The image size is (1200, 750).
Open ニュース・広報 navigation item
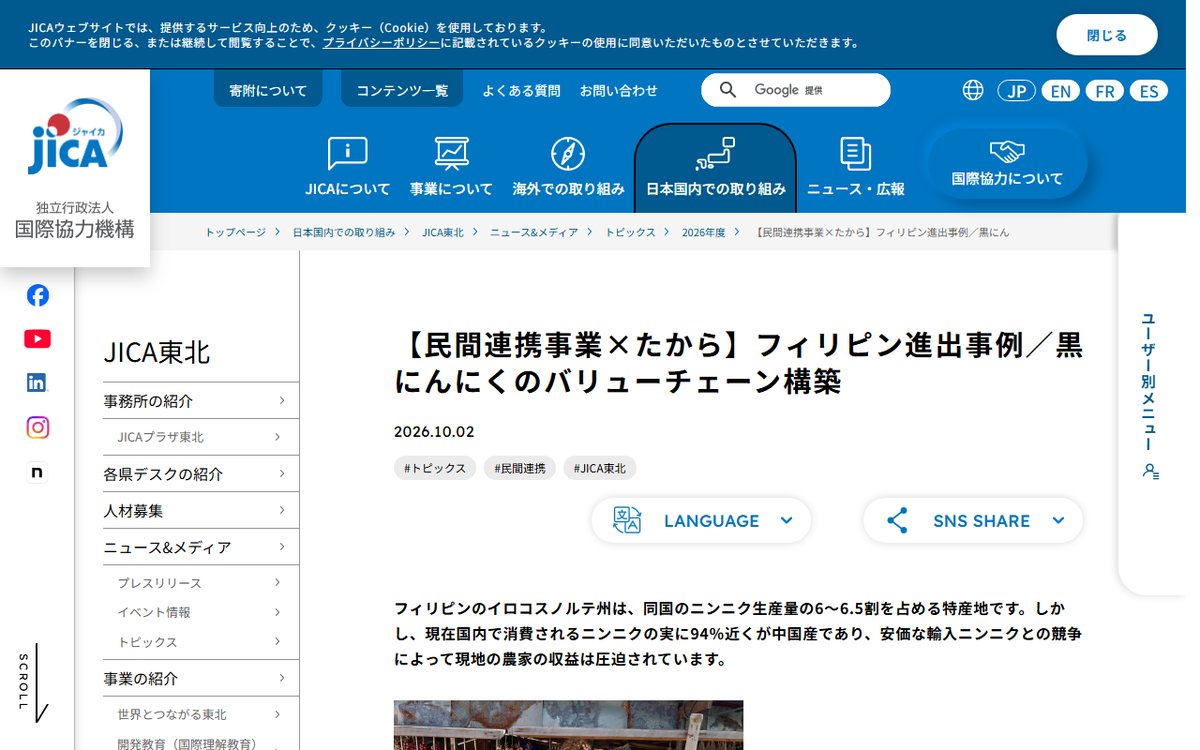tap(855, 167)
